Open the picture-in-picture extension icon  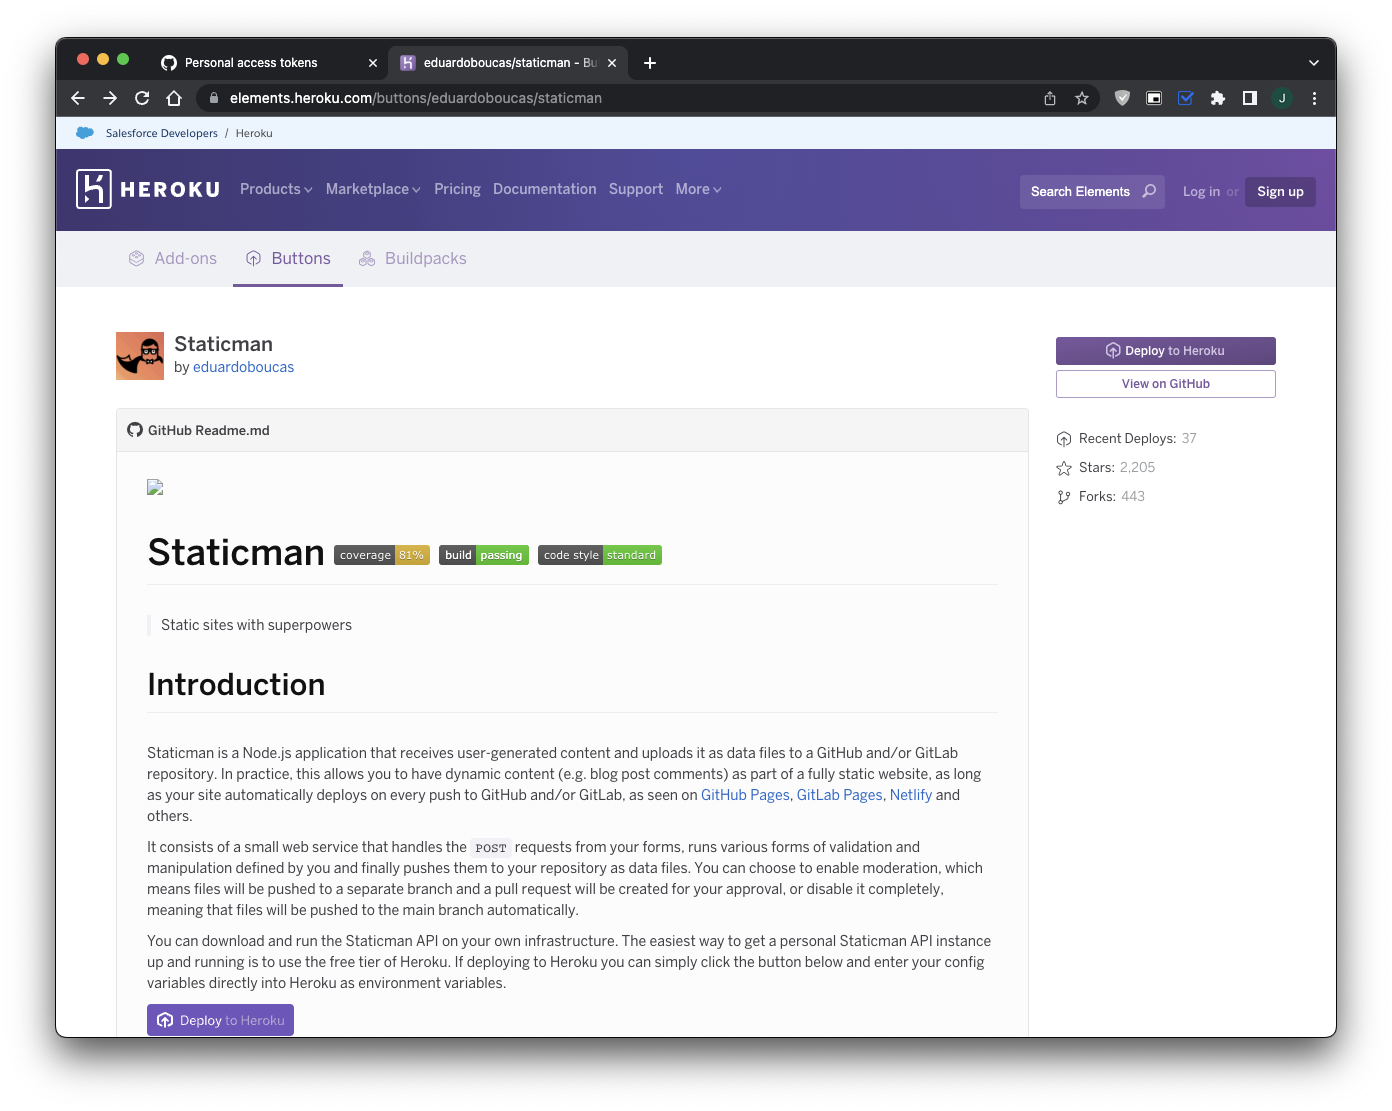pos(1154,98)
